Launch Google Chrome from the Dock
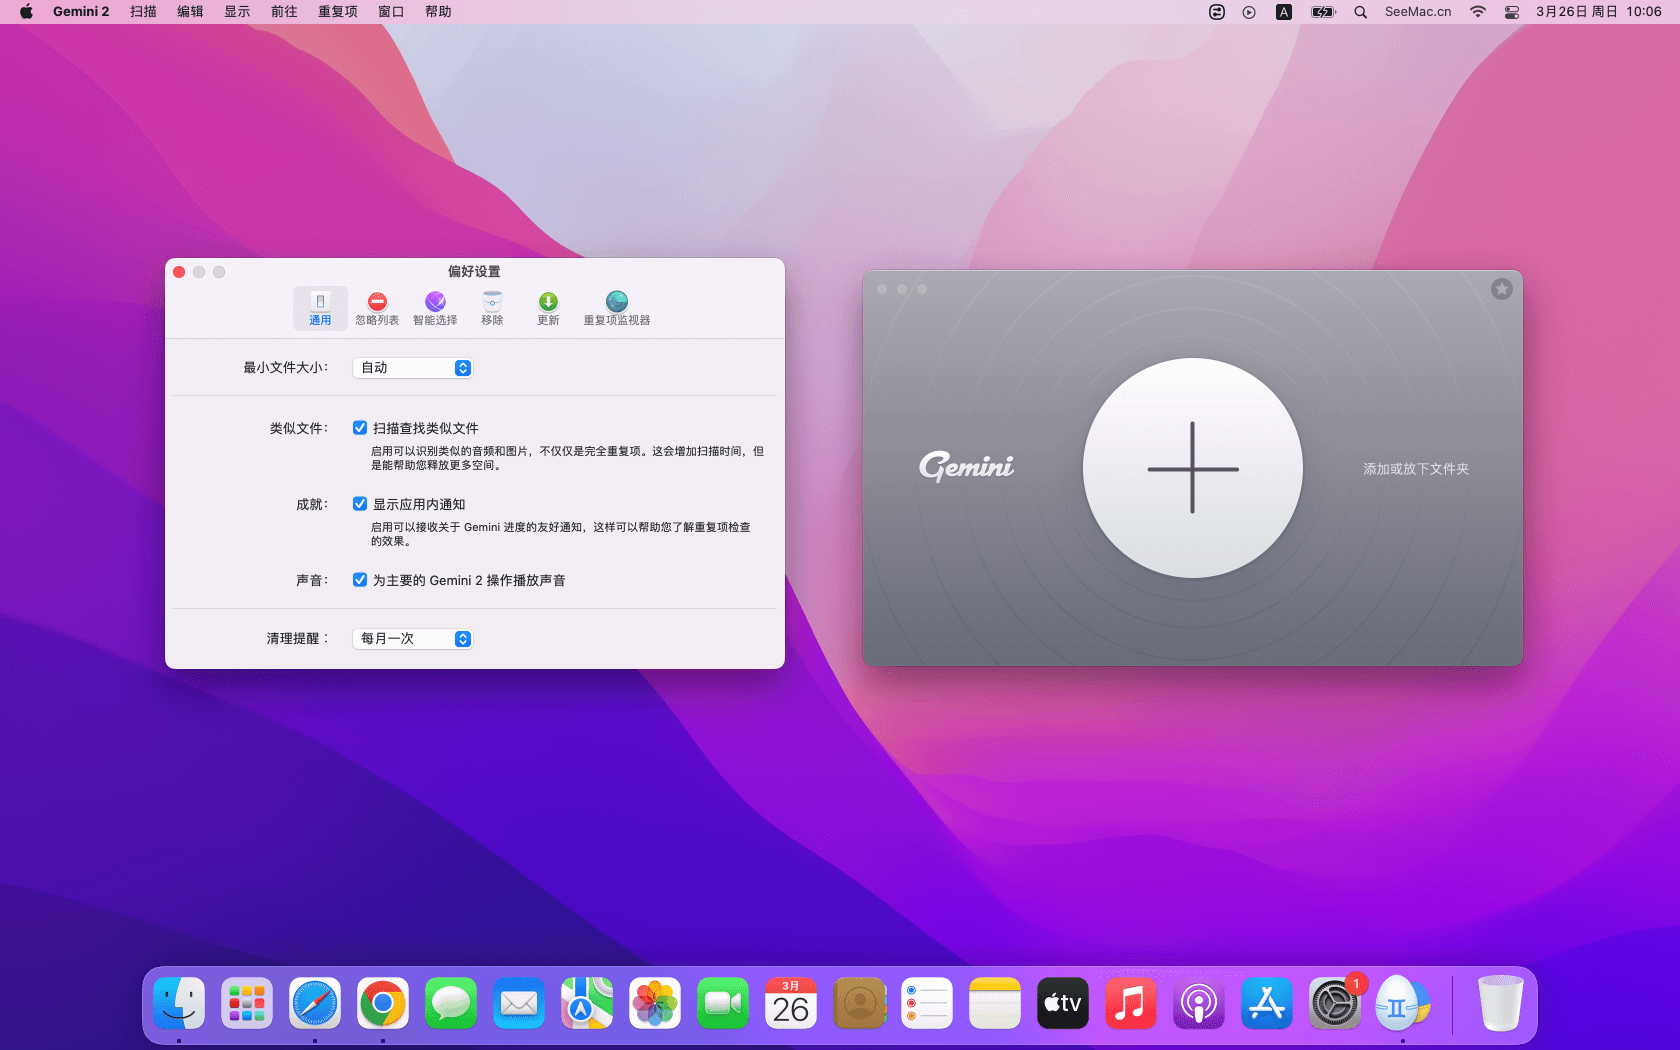Viewport: 1680px width, 1050px height. coord(383,1003)
